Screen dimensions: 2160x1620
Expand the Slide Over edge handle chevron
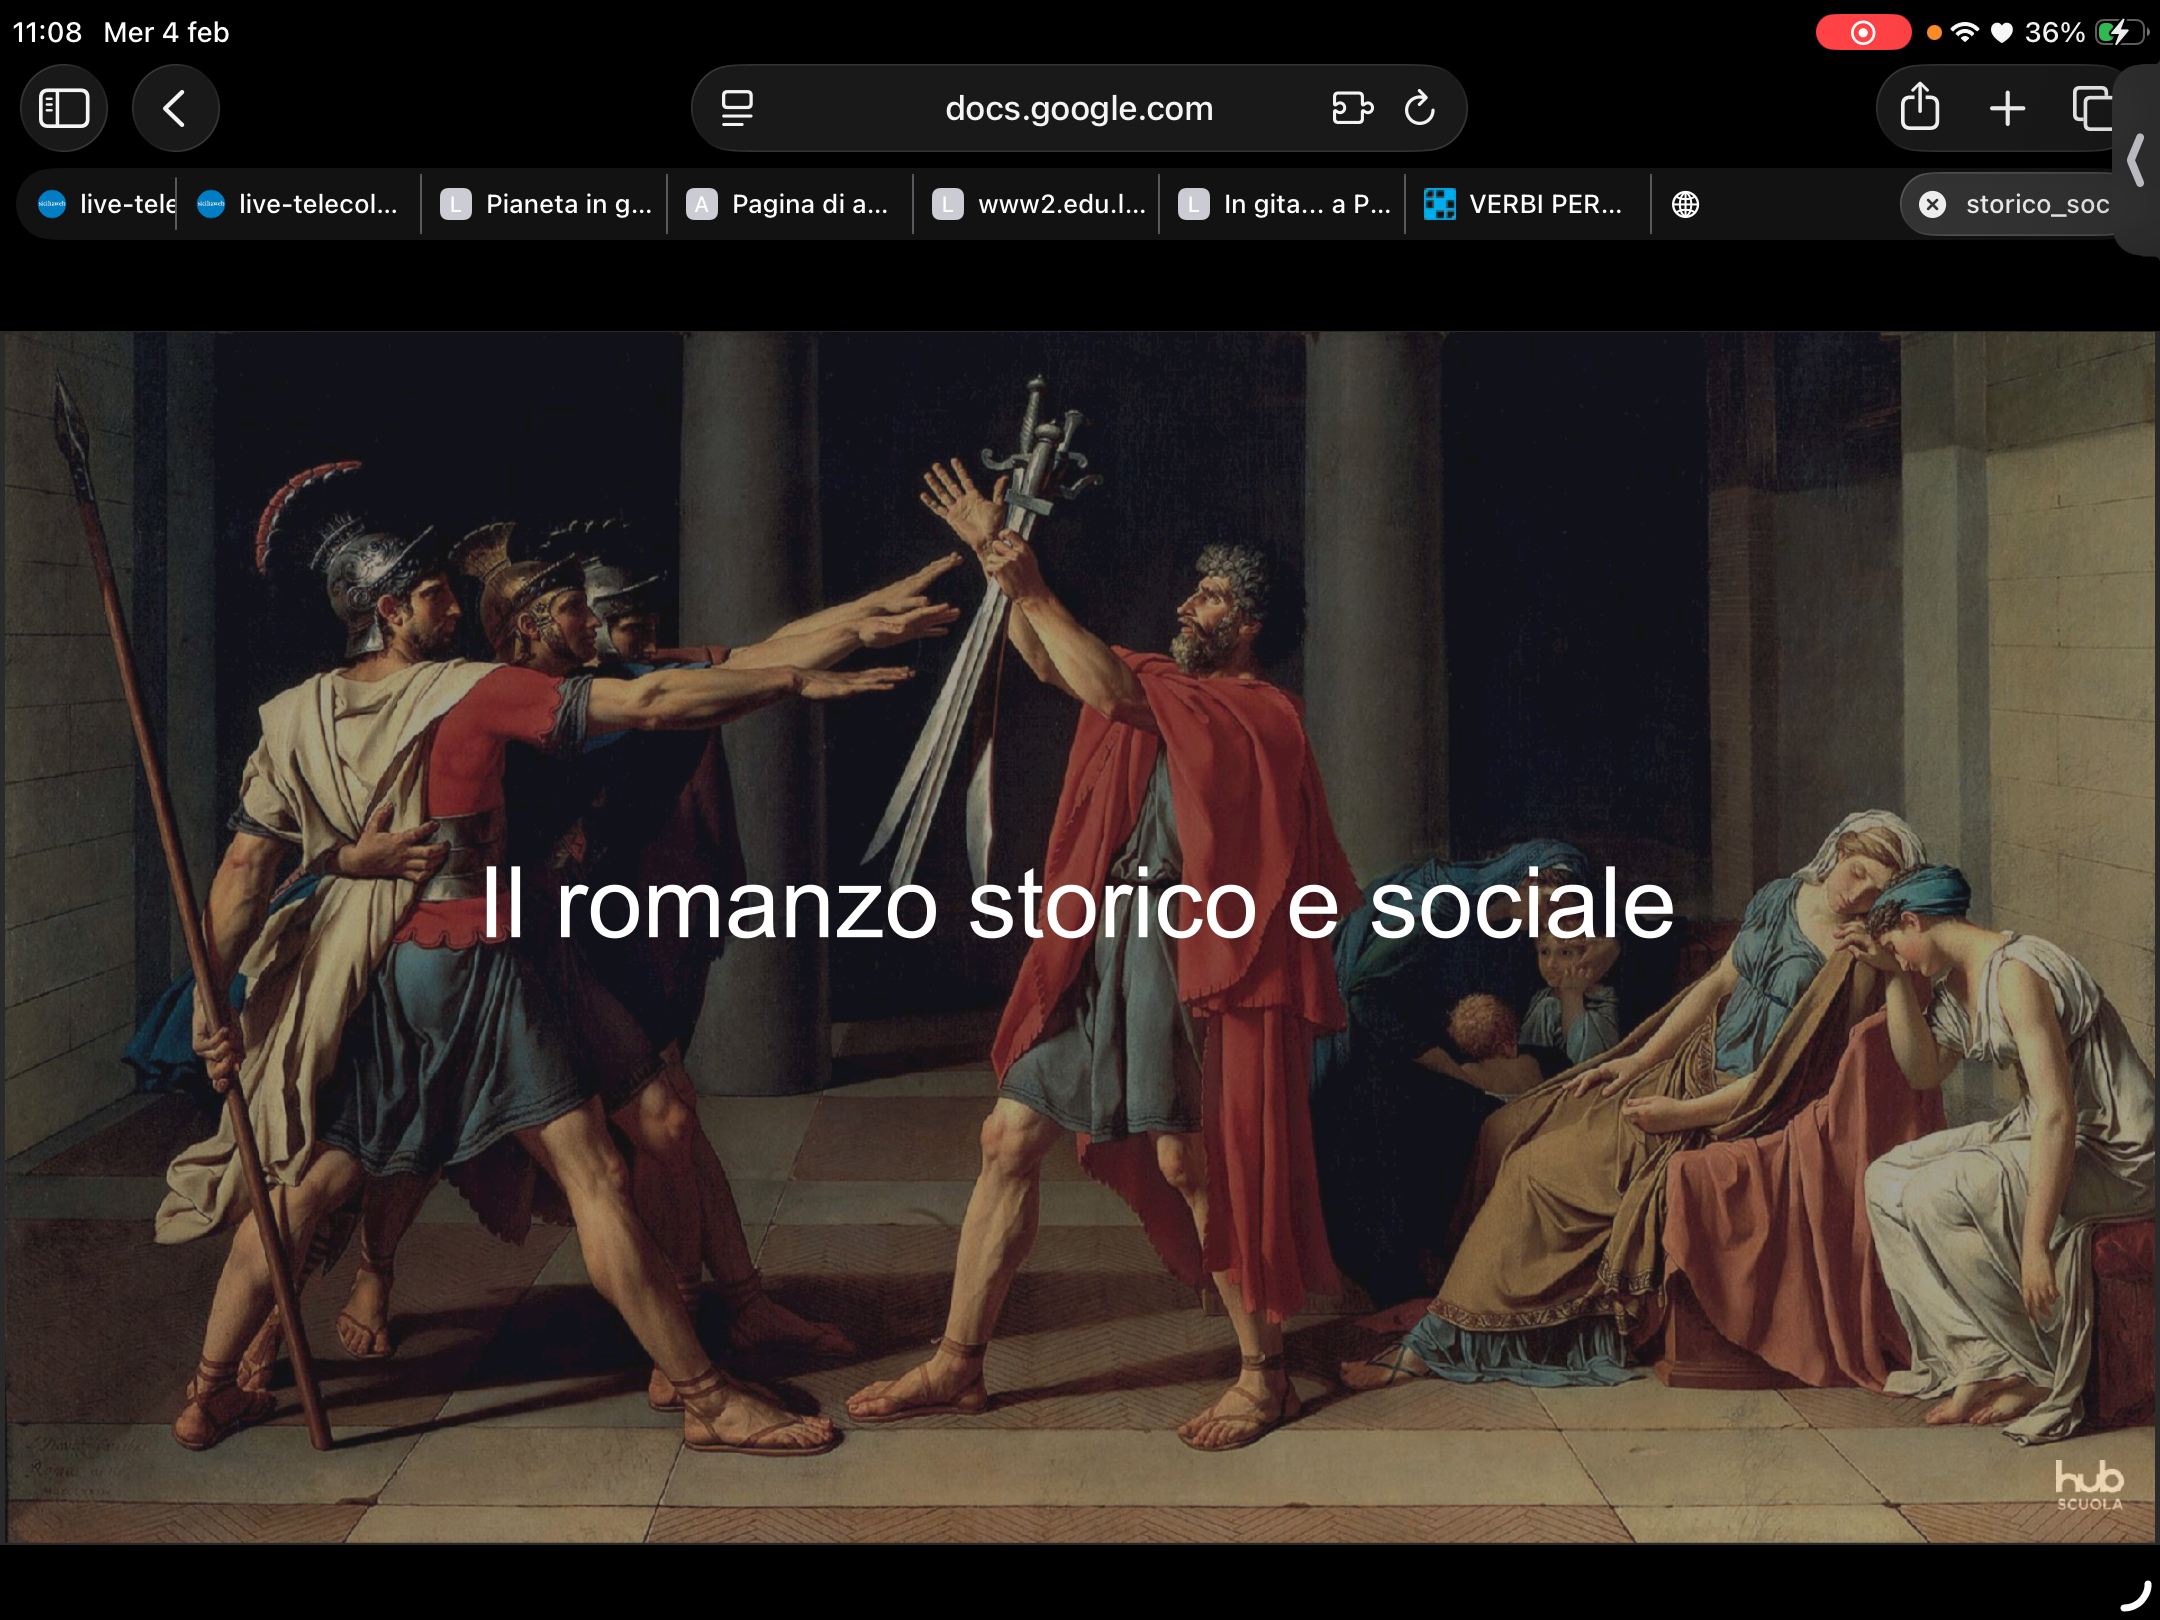2136,160
